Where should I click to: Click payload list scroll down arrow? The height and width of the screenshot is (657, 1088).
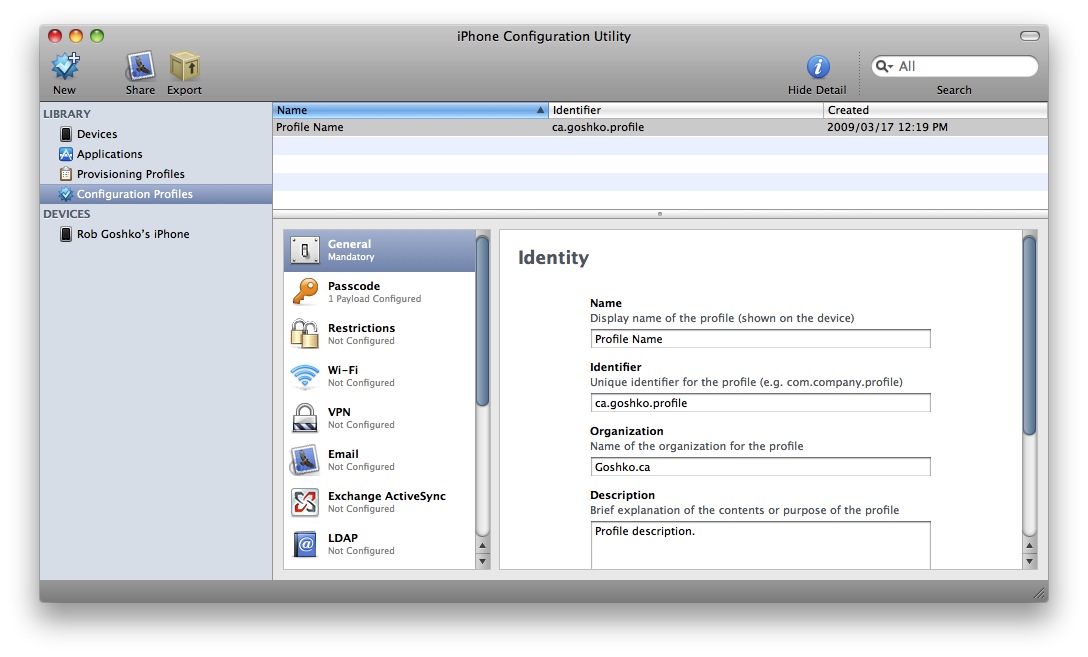coord(482,561)
